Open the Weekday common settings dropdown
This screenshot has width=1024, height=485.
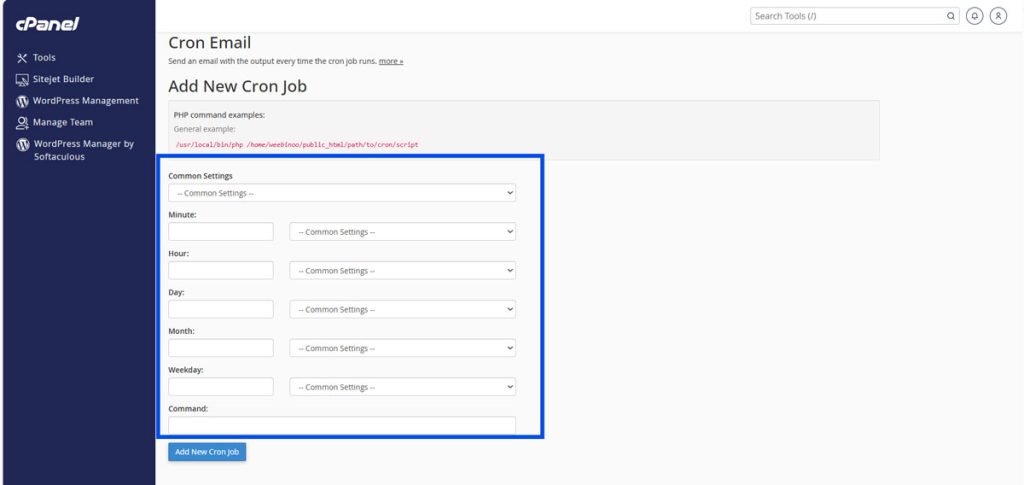click(x=402, y=387)
